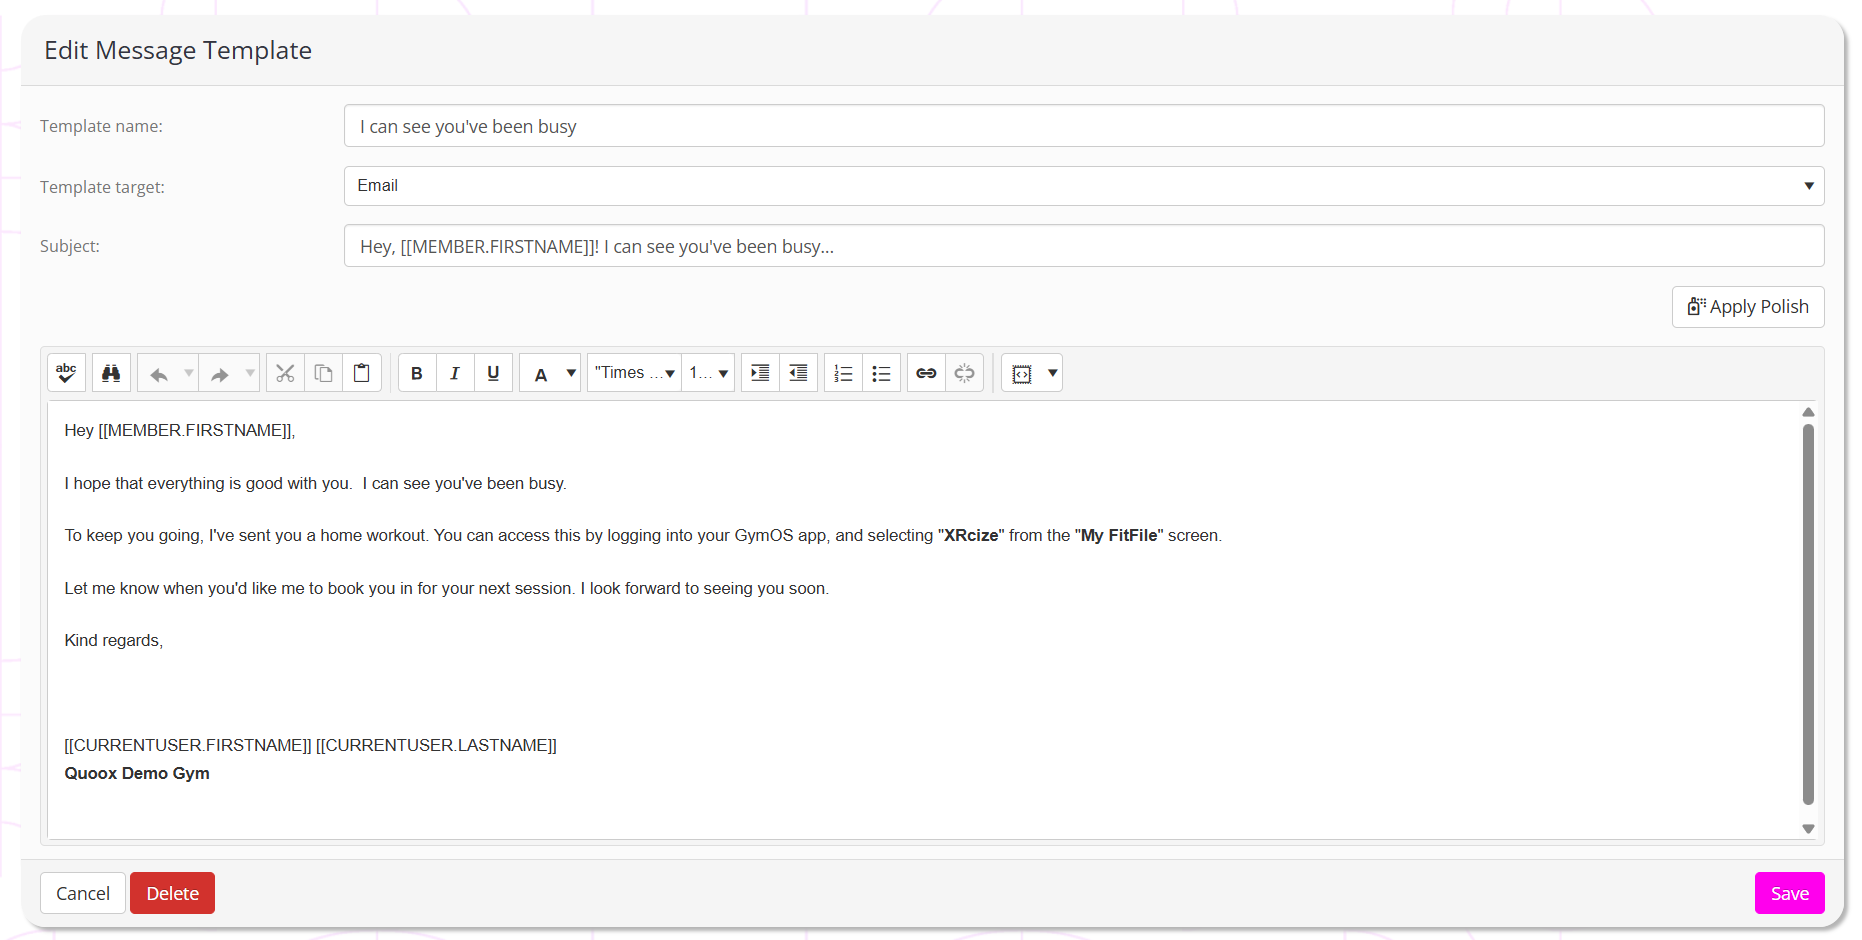
Task: Expand the Times font family dropdown
Action: pos(634,373)
